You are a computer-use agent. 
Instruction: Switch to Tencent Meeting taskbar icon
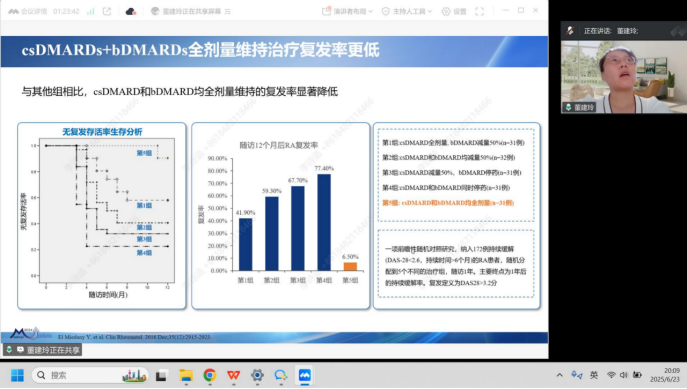tap(305, 375)
